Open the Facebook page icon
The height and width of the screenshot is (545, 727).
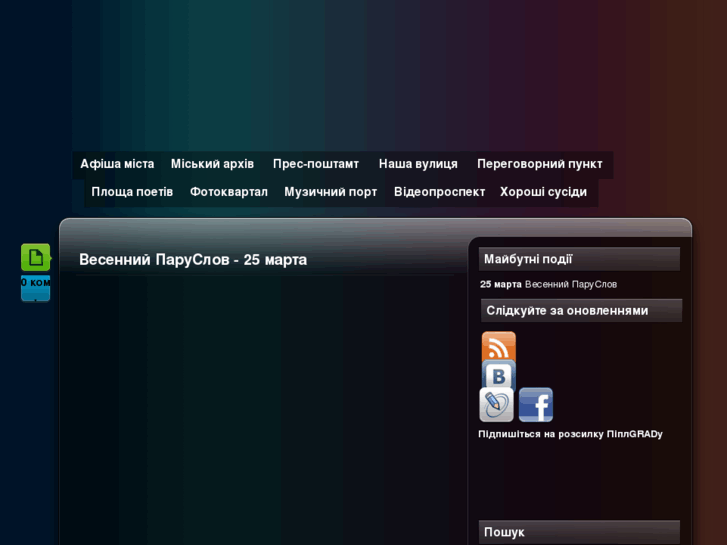point(536,405)
